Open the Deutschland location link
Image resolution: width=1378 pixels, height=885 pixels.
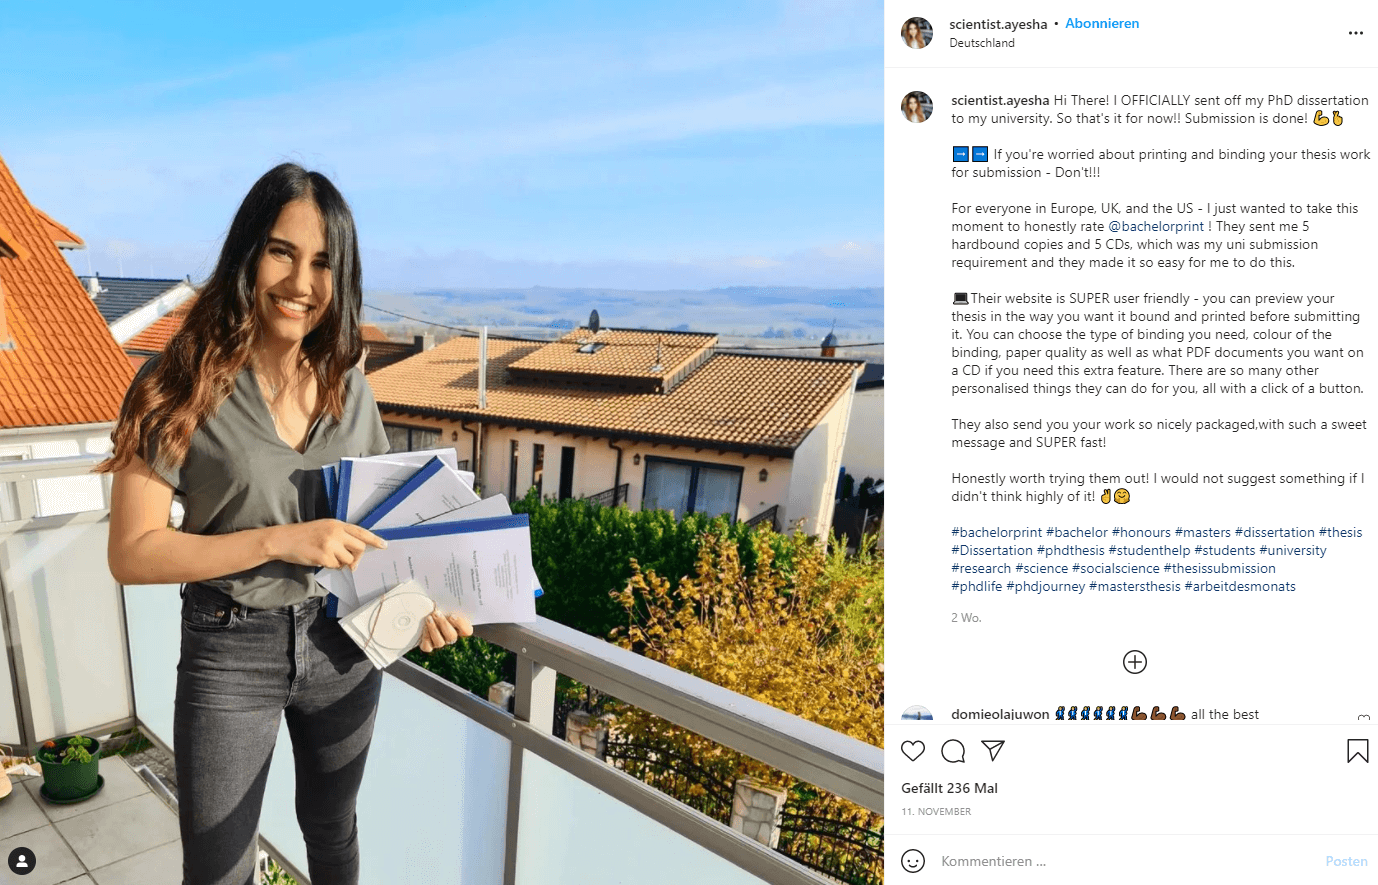click(x=982, y=43)
